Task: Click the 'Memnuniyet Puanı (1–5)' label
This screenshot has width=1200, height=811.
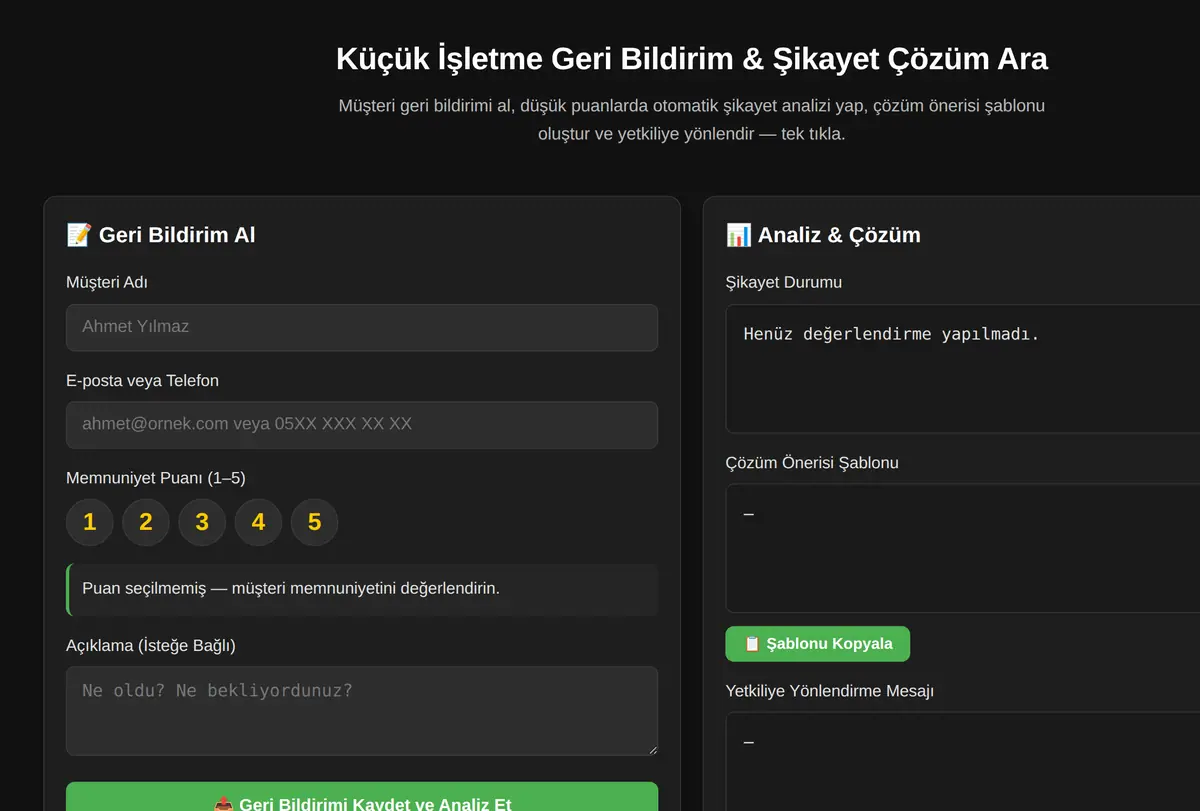Action: (x=156, y=478)
